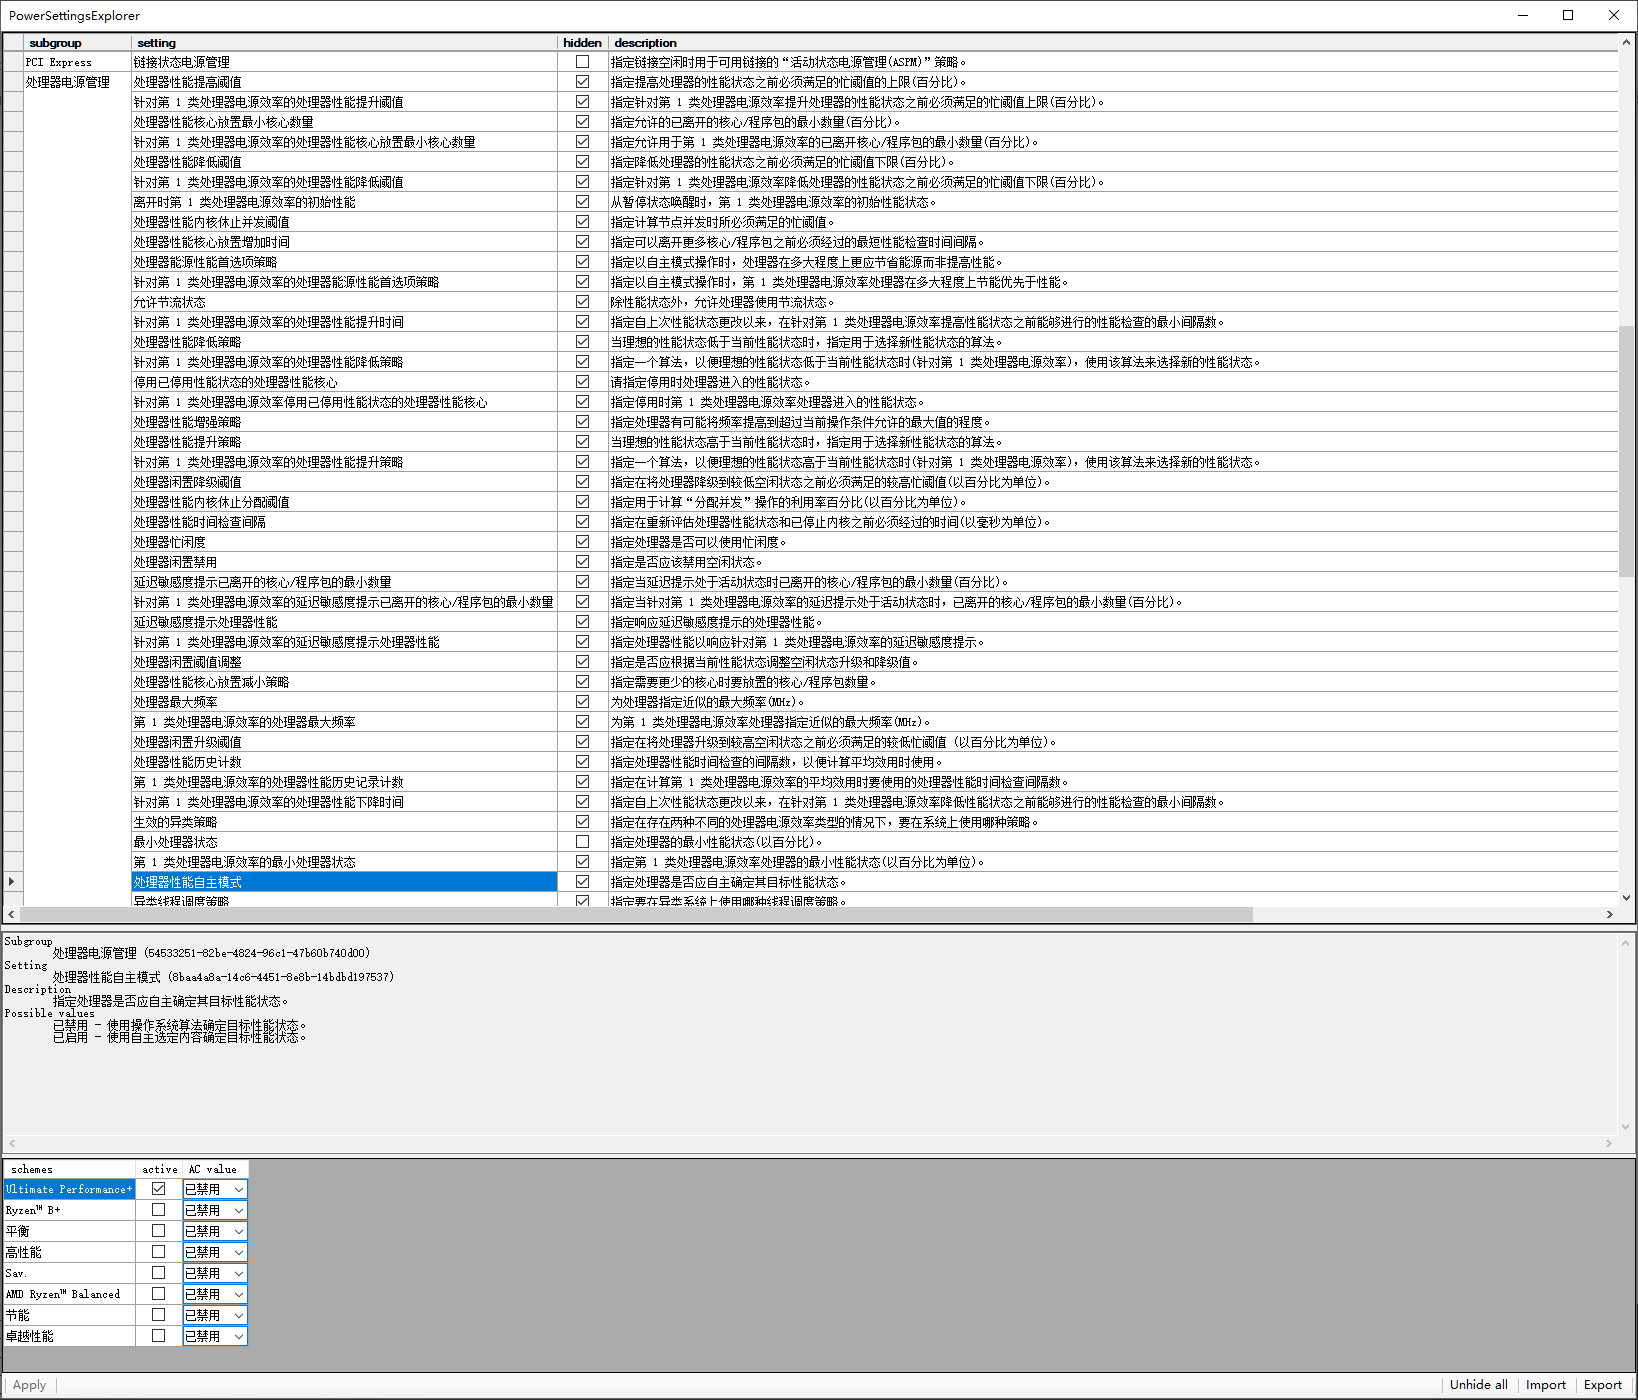This screenshot has height=1400, width=1638.
Task: Activate the 卓越性能 scheme checkbox
Action: pyautogui.click(x=158, y=1336)
